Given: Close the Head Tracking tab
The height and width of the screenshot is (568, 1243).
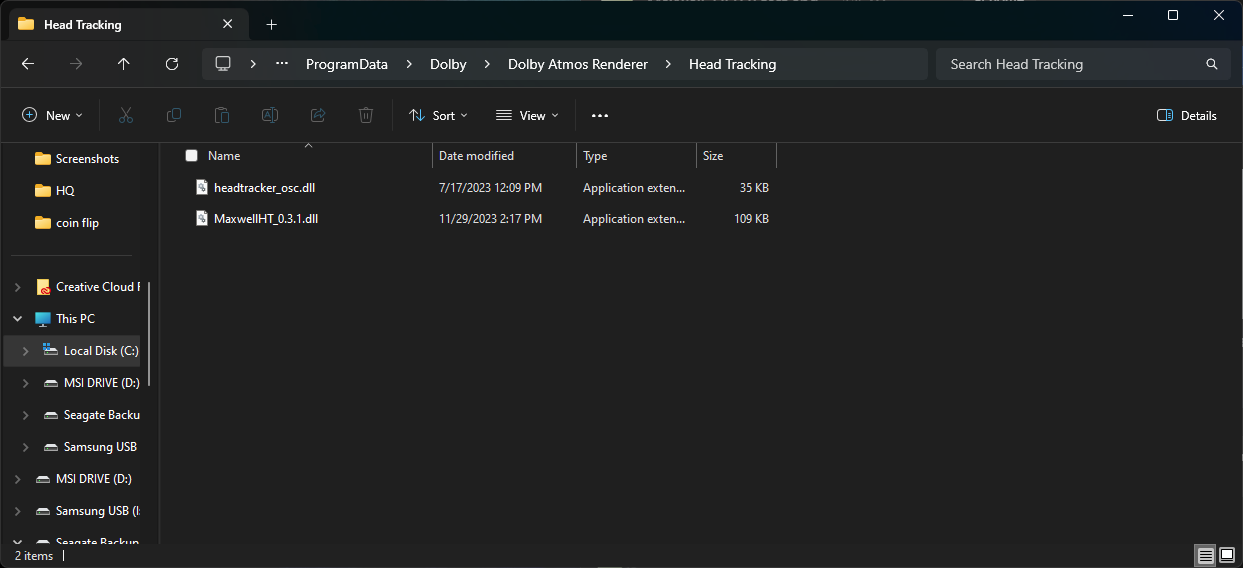Looking at the screenshot, I should click(229, 24).
